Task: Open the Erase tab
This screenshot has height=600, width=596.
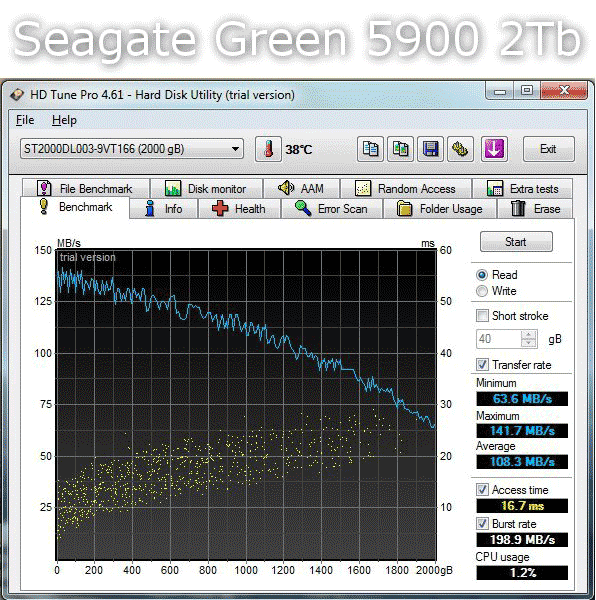Action: pyautogui.click(x=535, y=209)
